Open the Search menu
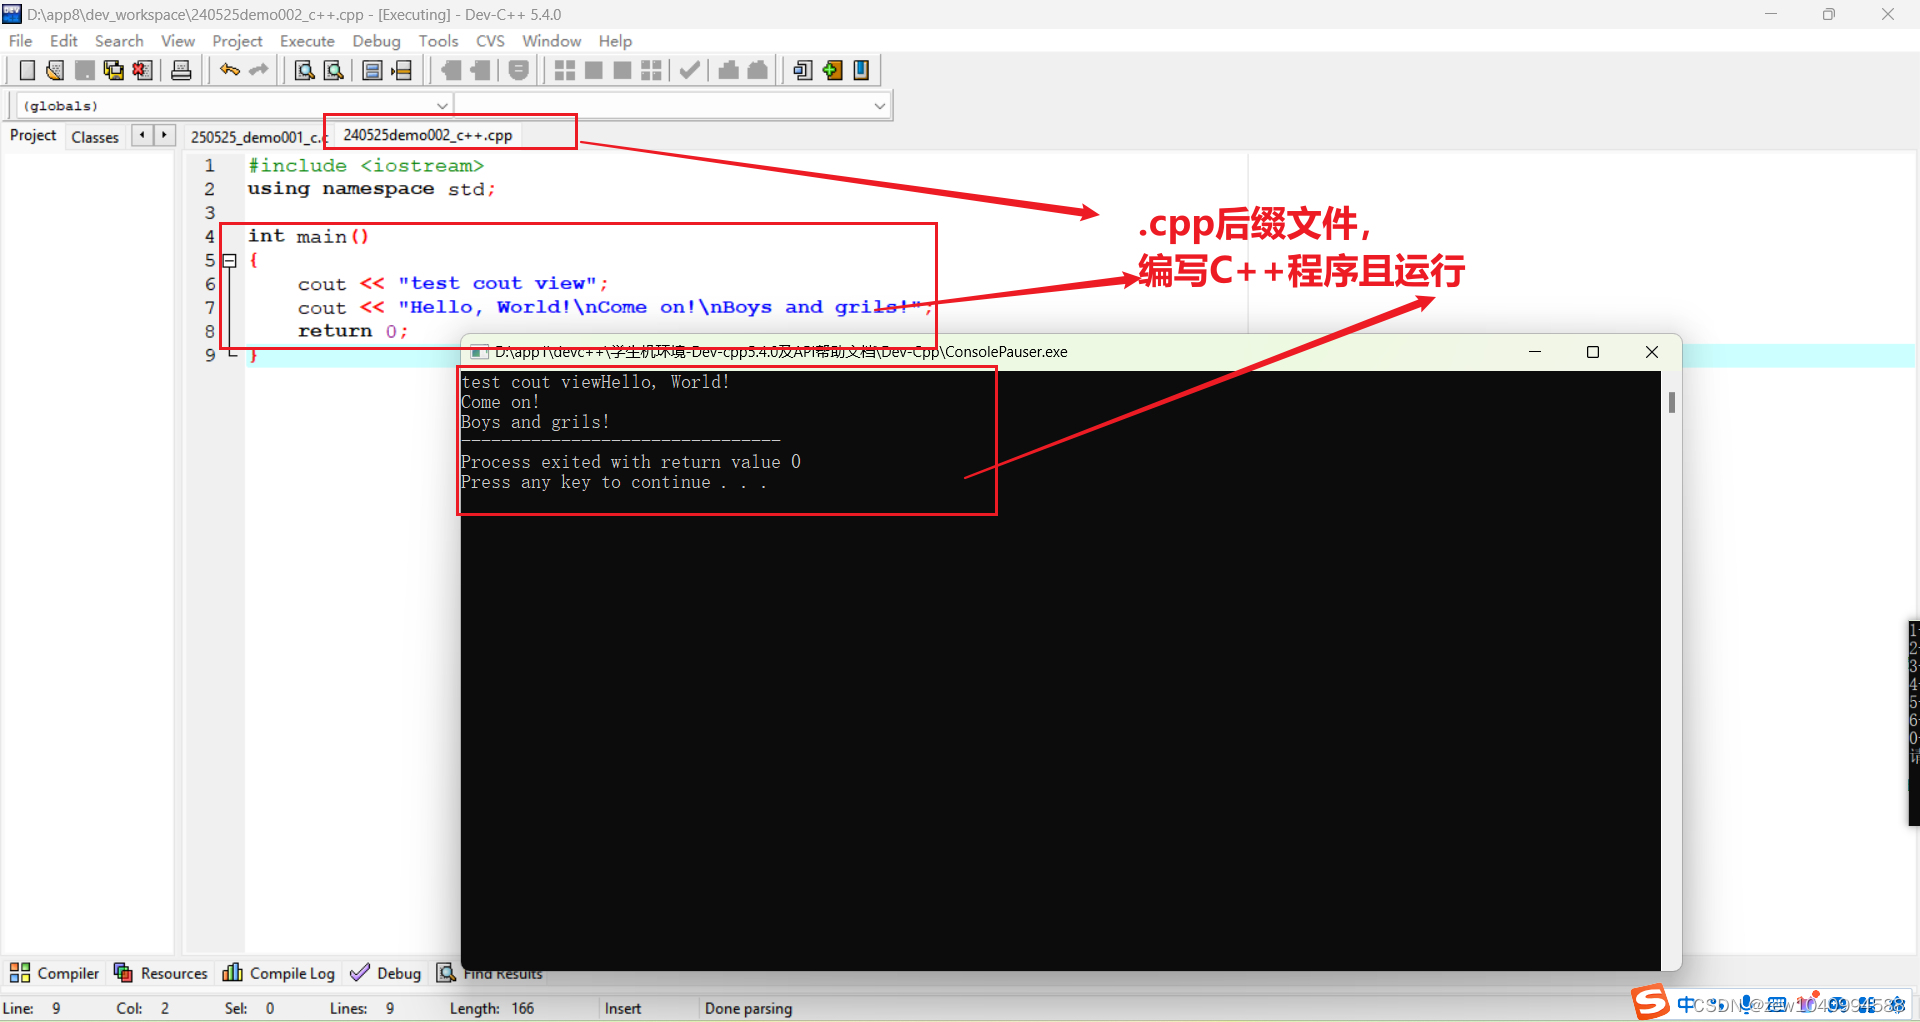The image size is (1920, 1022). pos(119,41)
